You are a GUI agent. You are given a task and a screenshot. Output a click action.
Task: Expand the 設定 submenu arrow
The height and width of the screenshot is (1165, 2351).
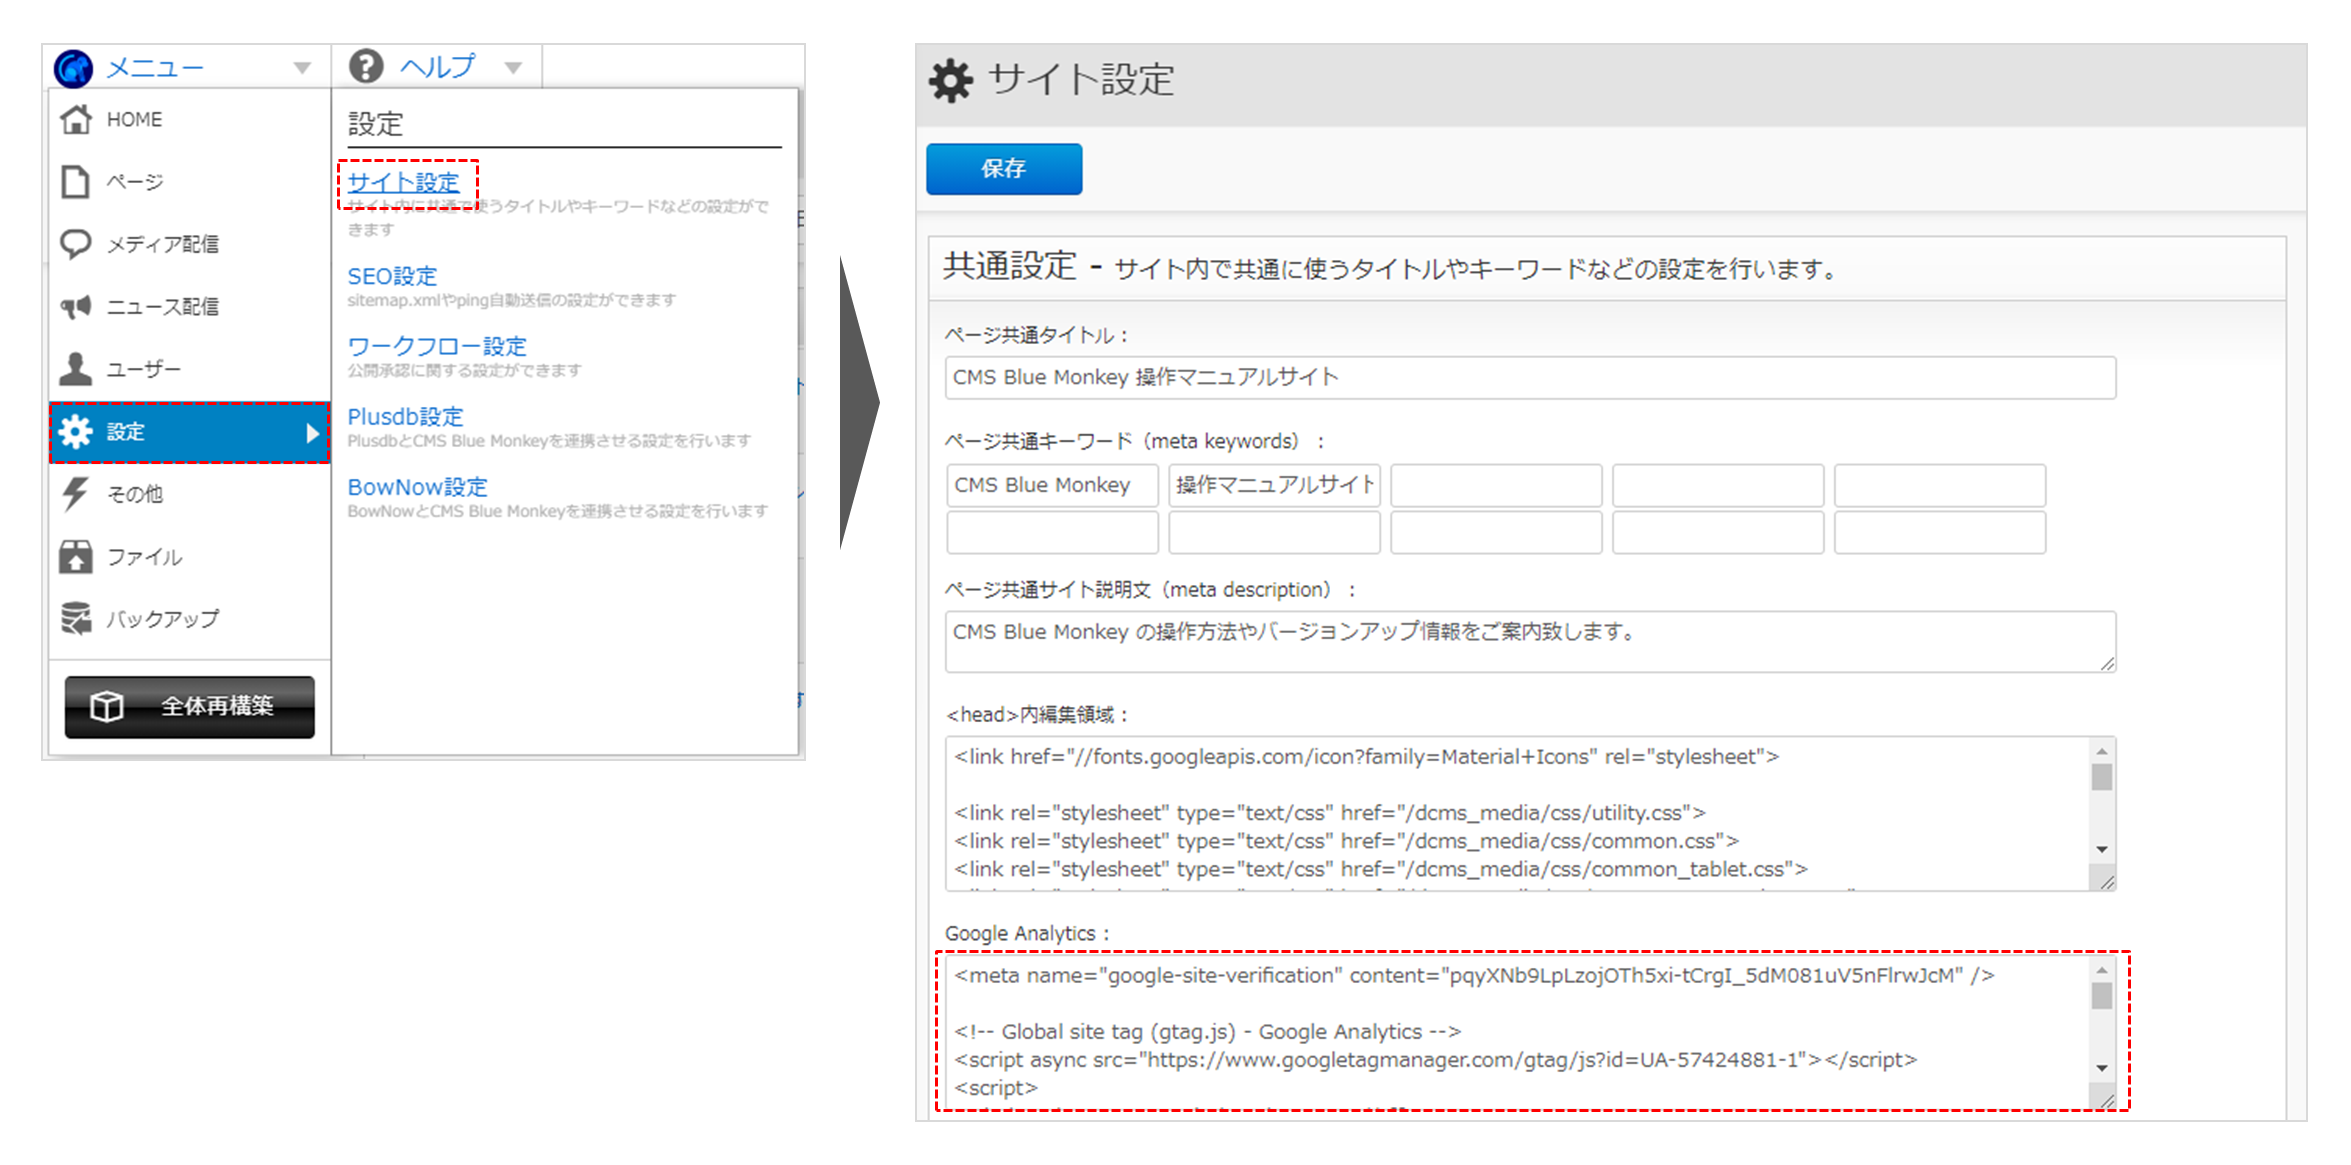click(312, 433)
